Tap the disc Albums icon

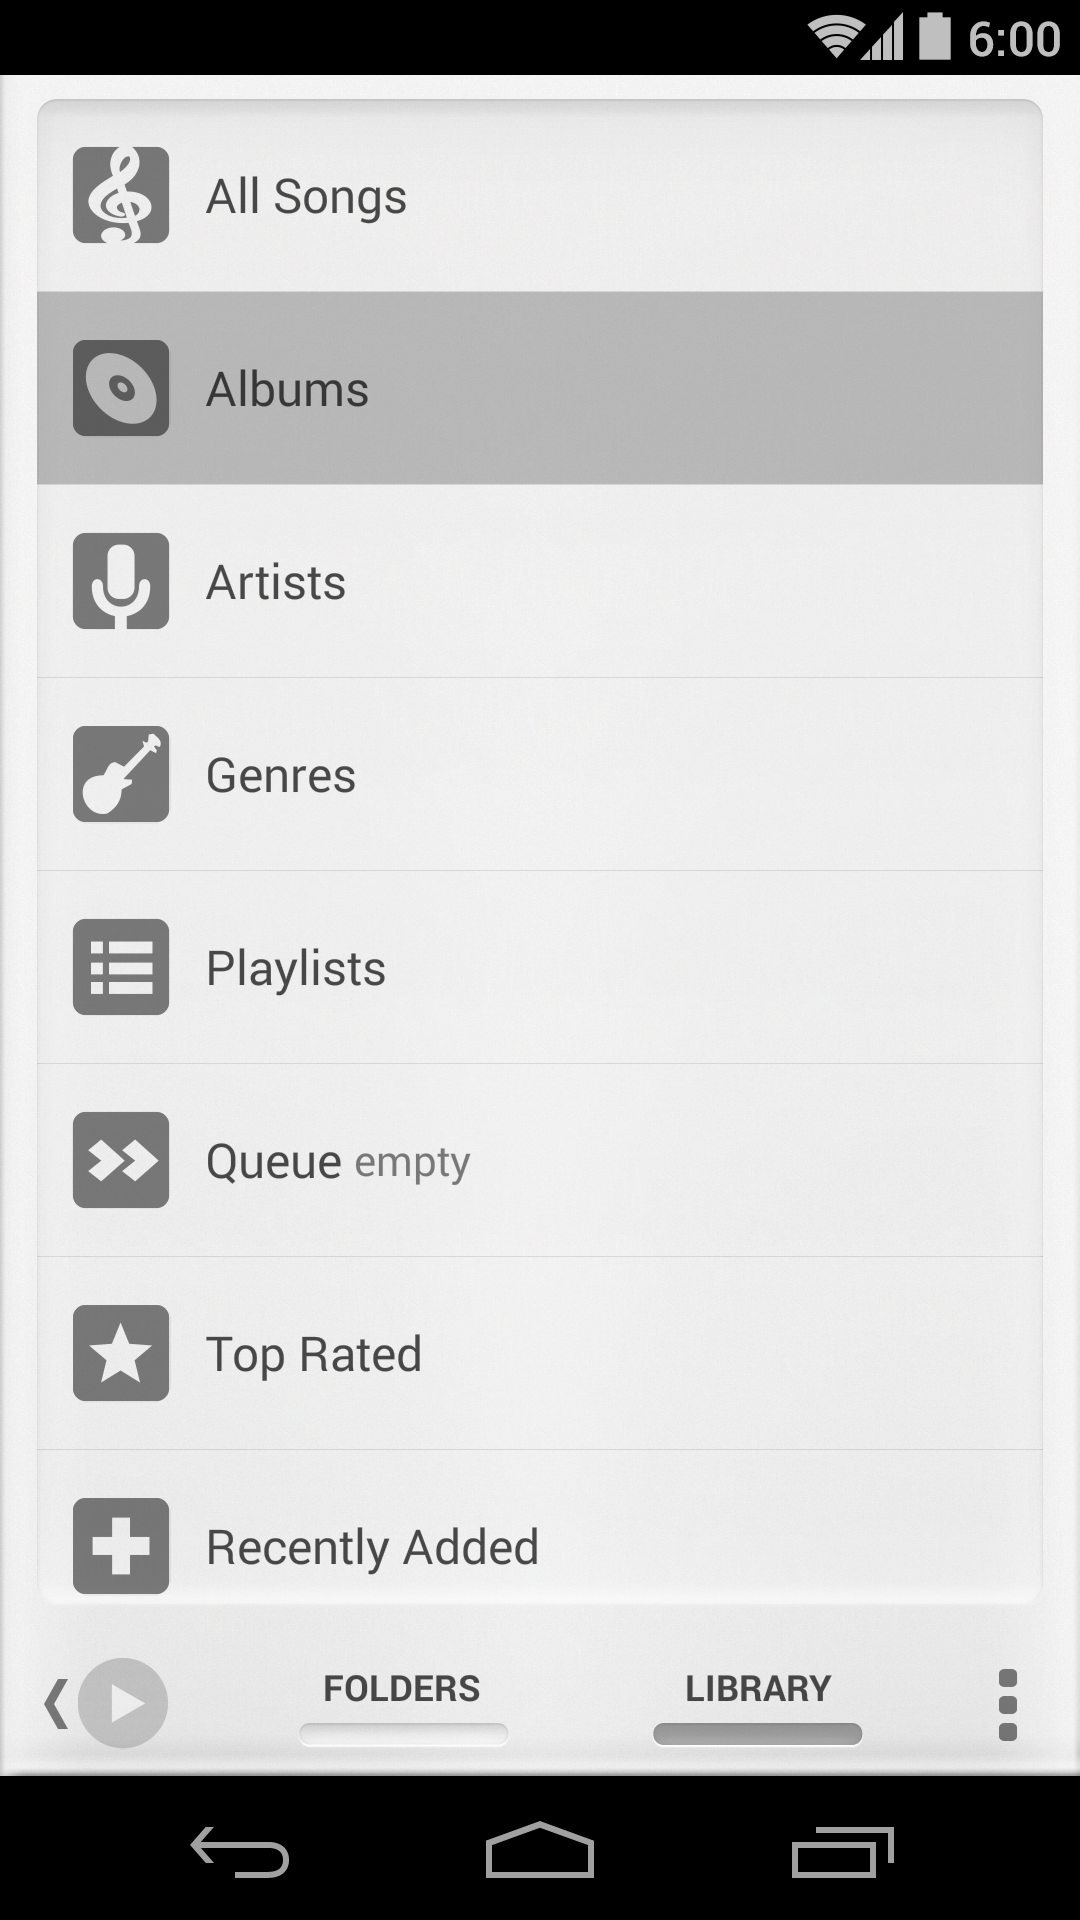121,388
